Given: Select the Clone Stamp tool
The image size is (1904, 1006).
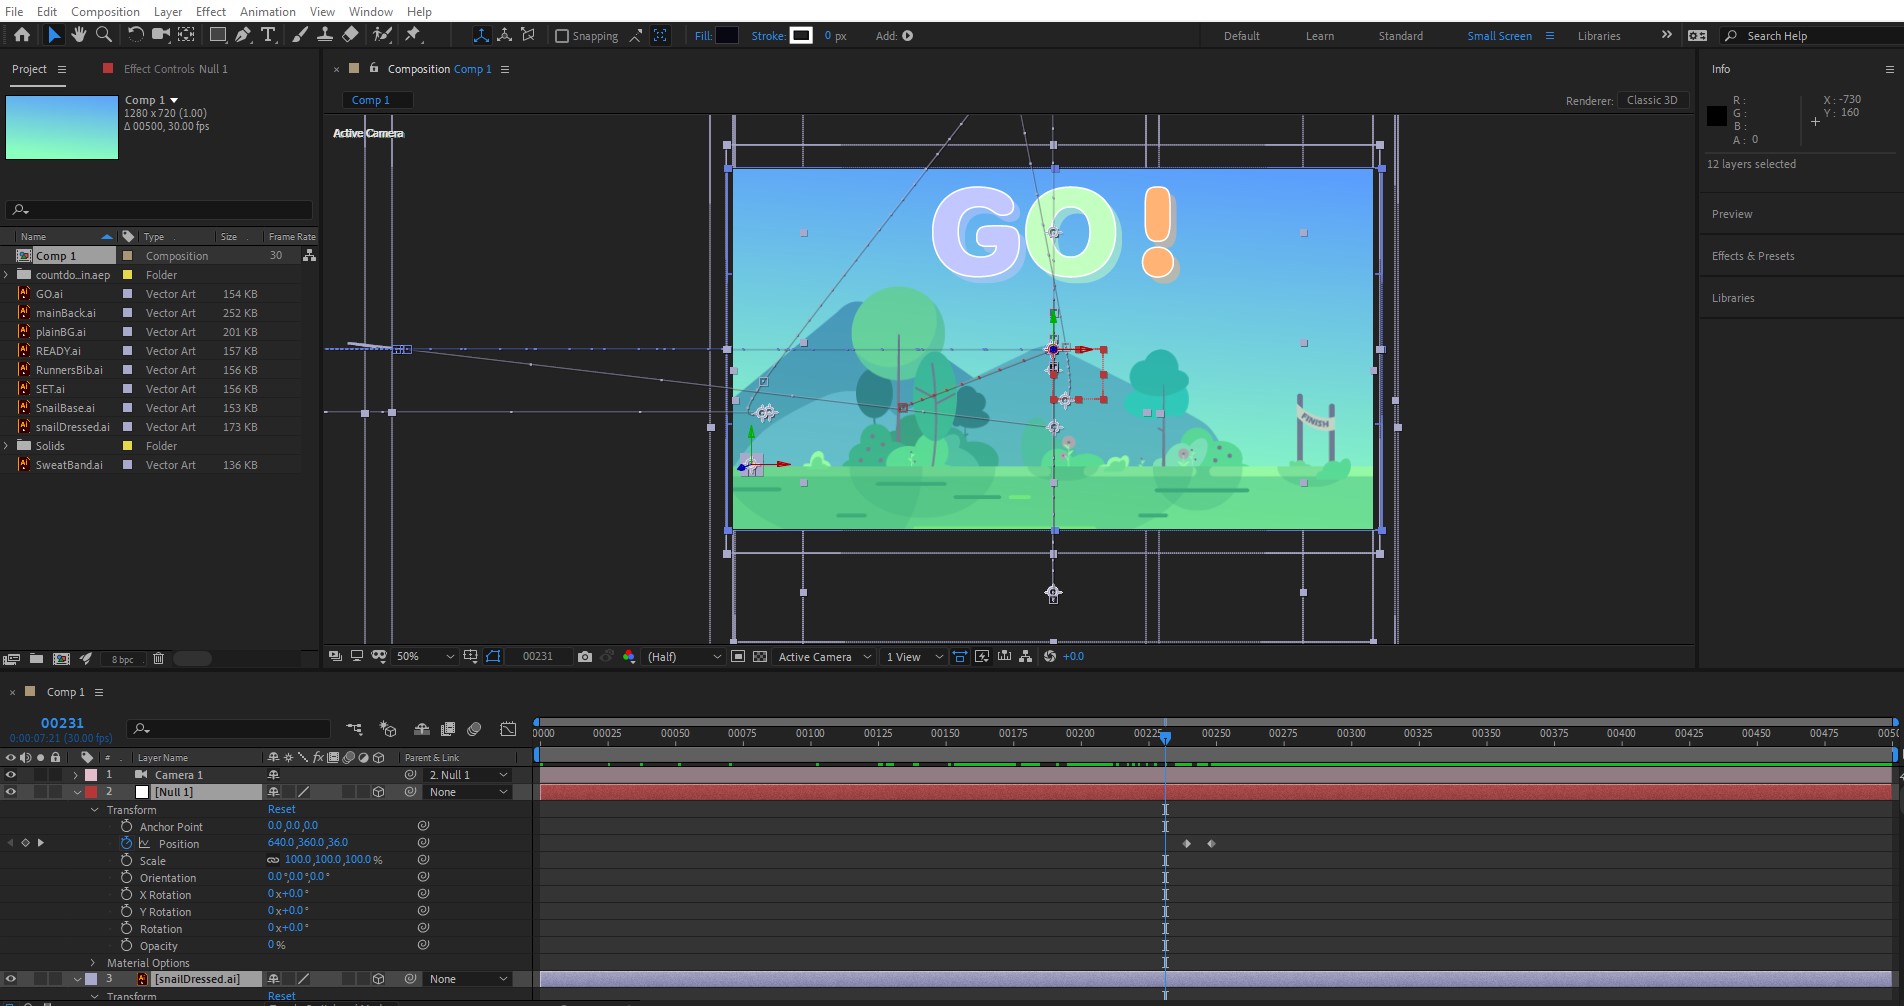Looking at the screenshot, I should [x=325, y=35].
